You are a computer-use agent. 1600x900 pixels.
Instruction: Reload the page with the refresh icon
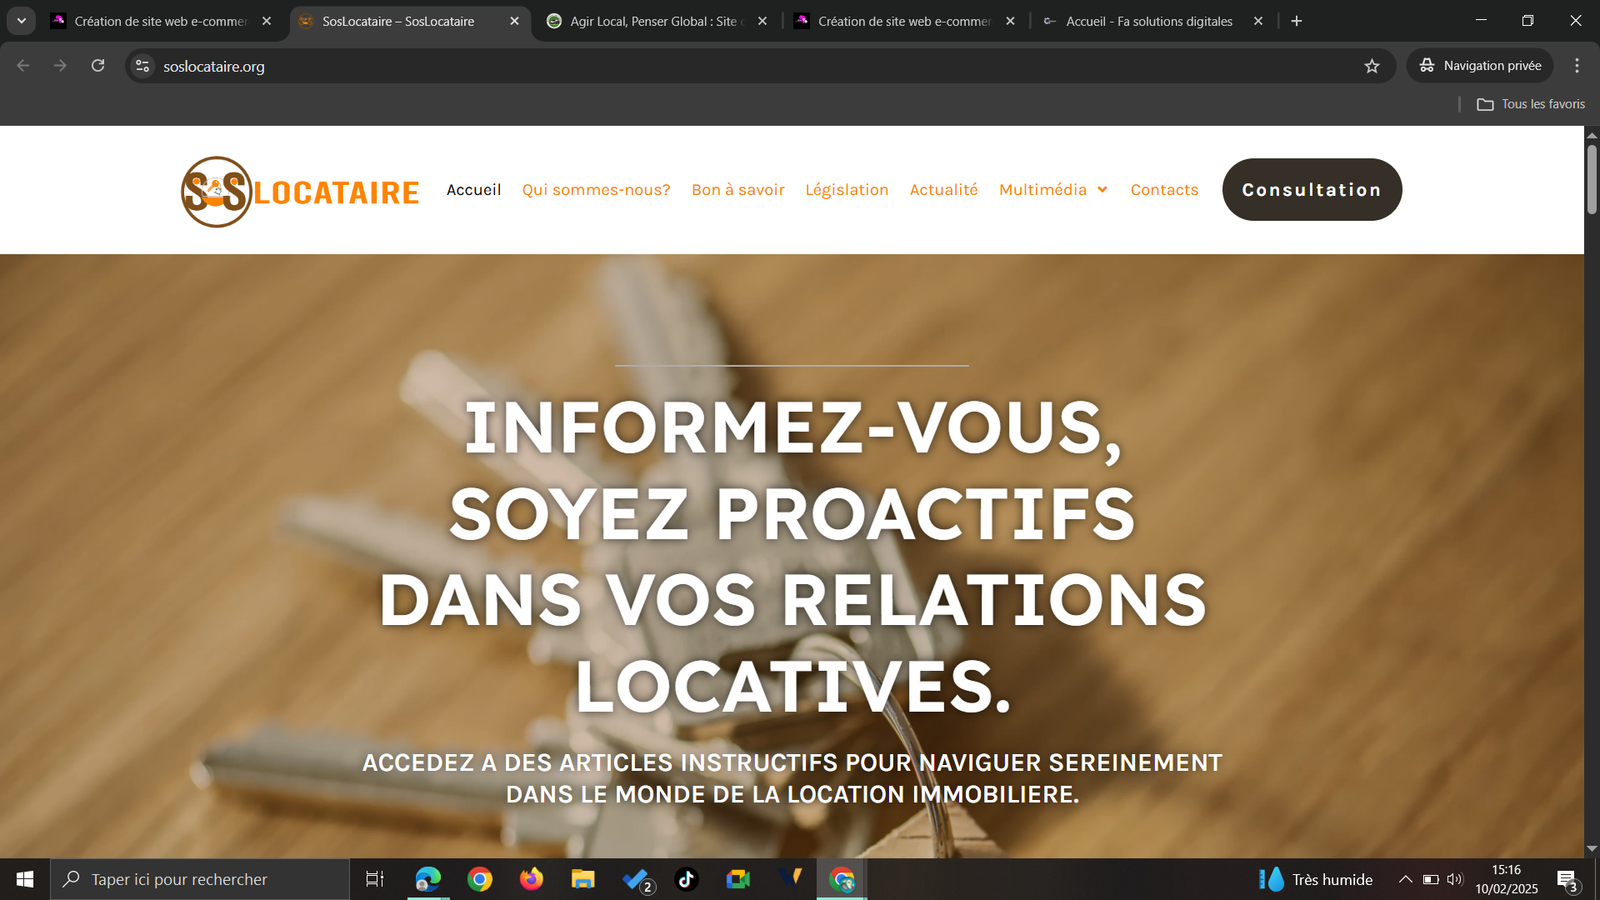coord(98,66)
